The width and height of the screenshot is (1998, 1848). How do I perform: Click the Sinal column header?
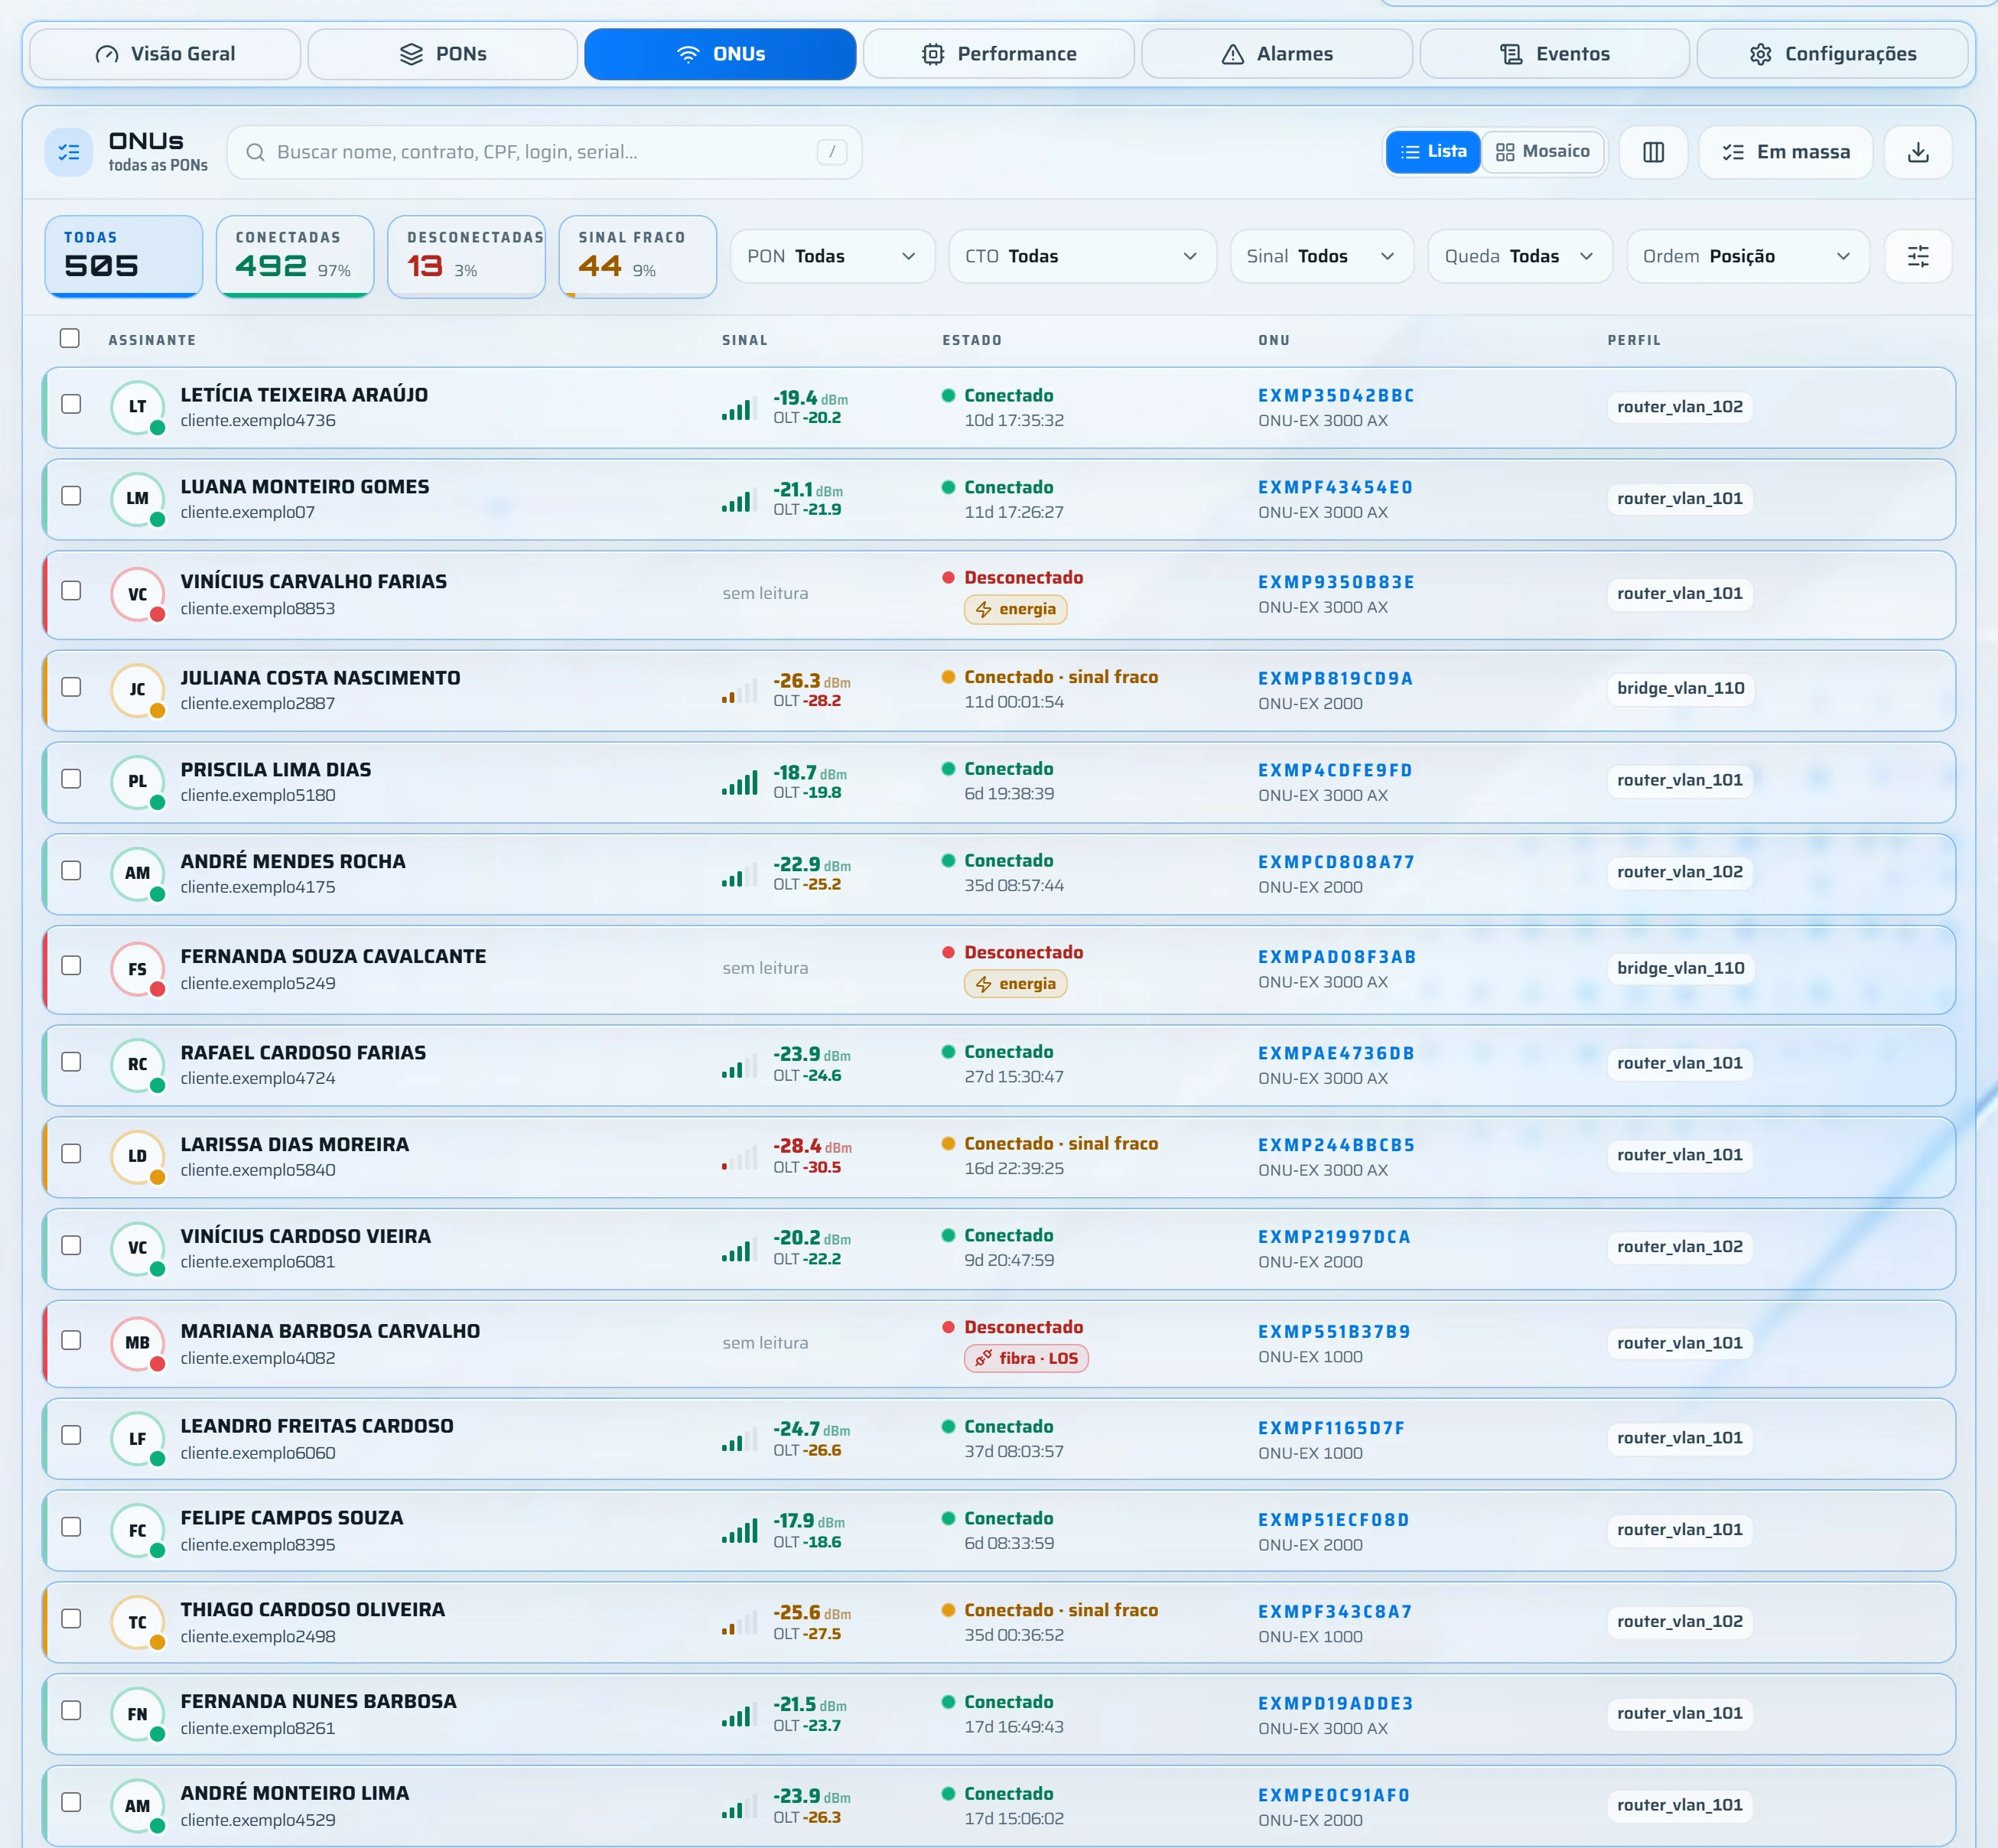(x=745, y=341)
